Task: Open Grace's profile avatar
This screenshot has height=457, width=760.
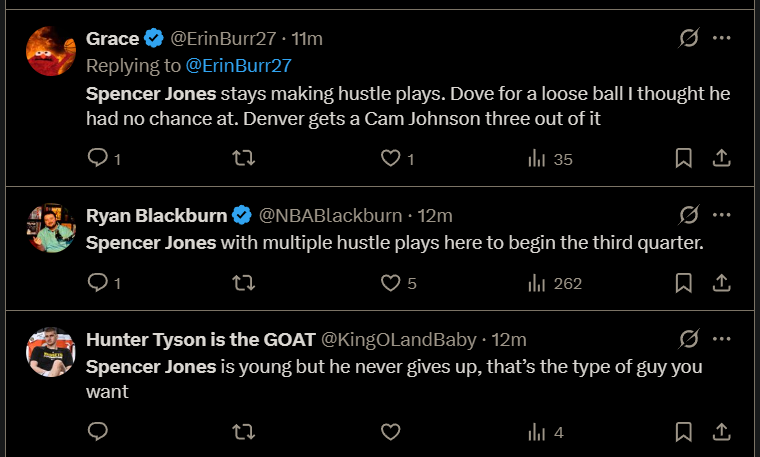Action: point(51,51)
